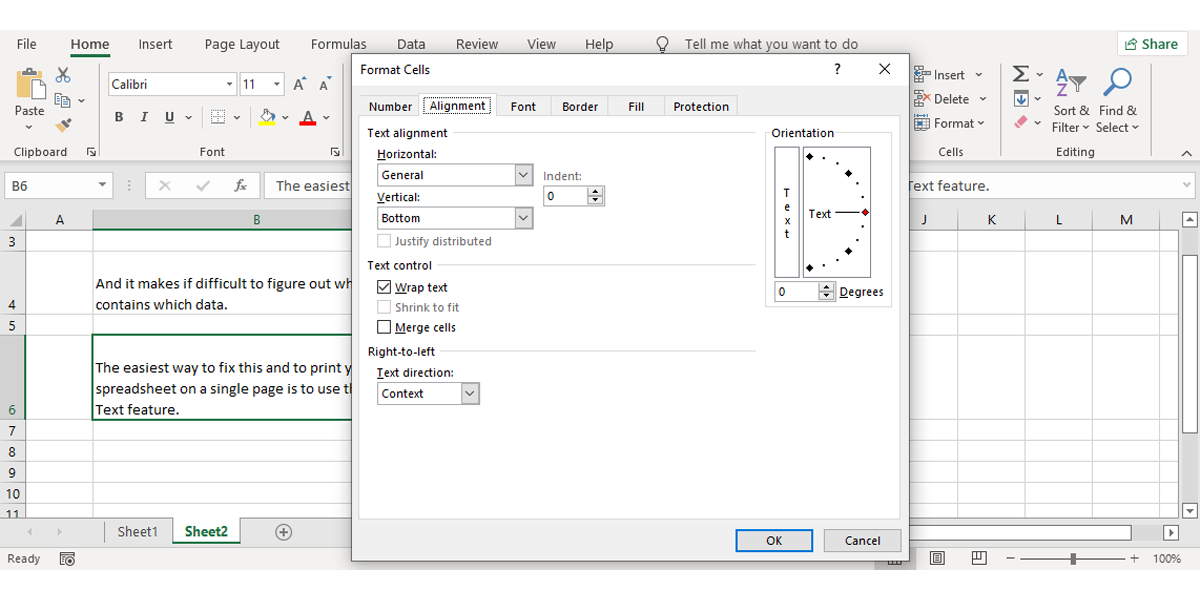The height and width of the screenshot is (600, 1200).
Task: Open the Horizontal alignment dropdown
Action: 524,175
